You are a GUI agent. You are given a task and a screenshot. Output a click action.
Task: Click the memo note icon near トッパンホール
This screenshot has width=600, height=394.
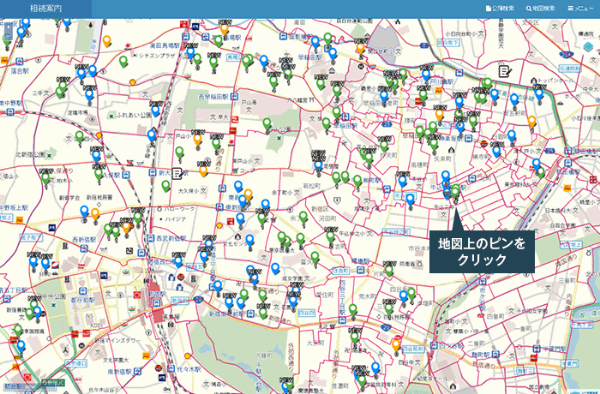[x=505, y=71]
